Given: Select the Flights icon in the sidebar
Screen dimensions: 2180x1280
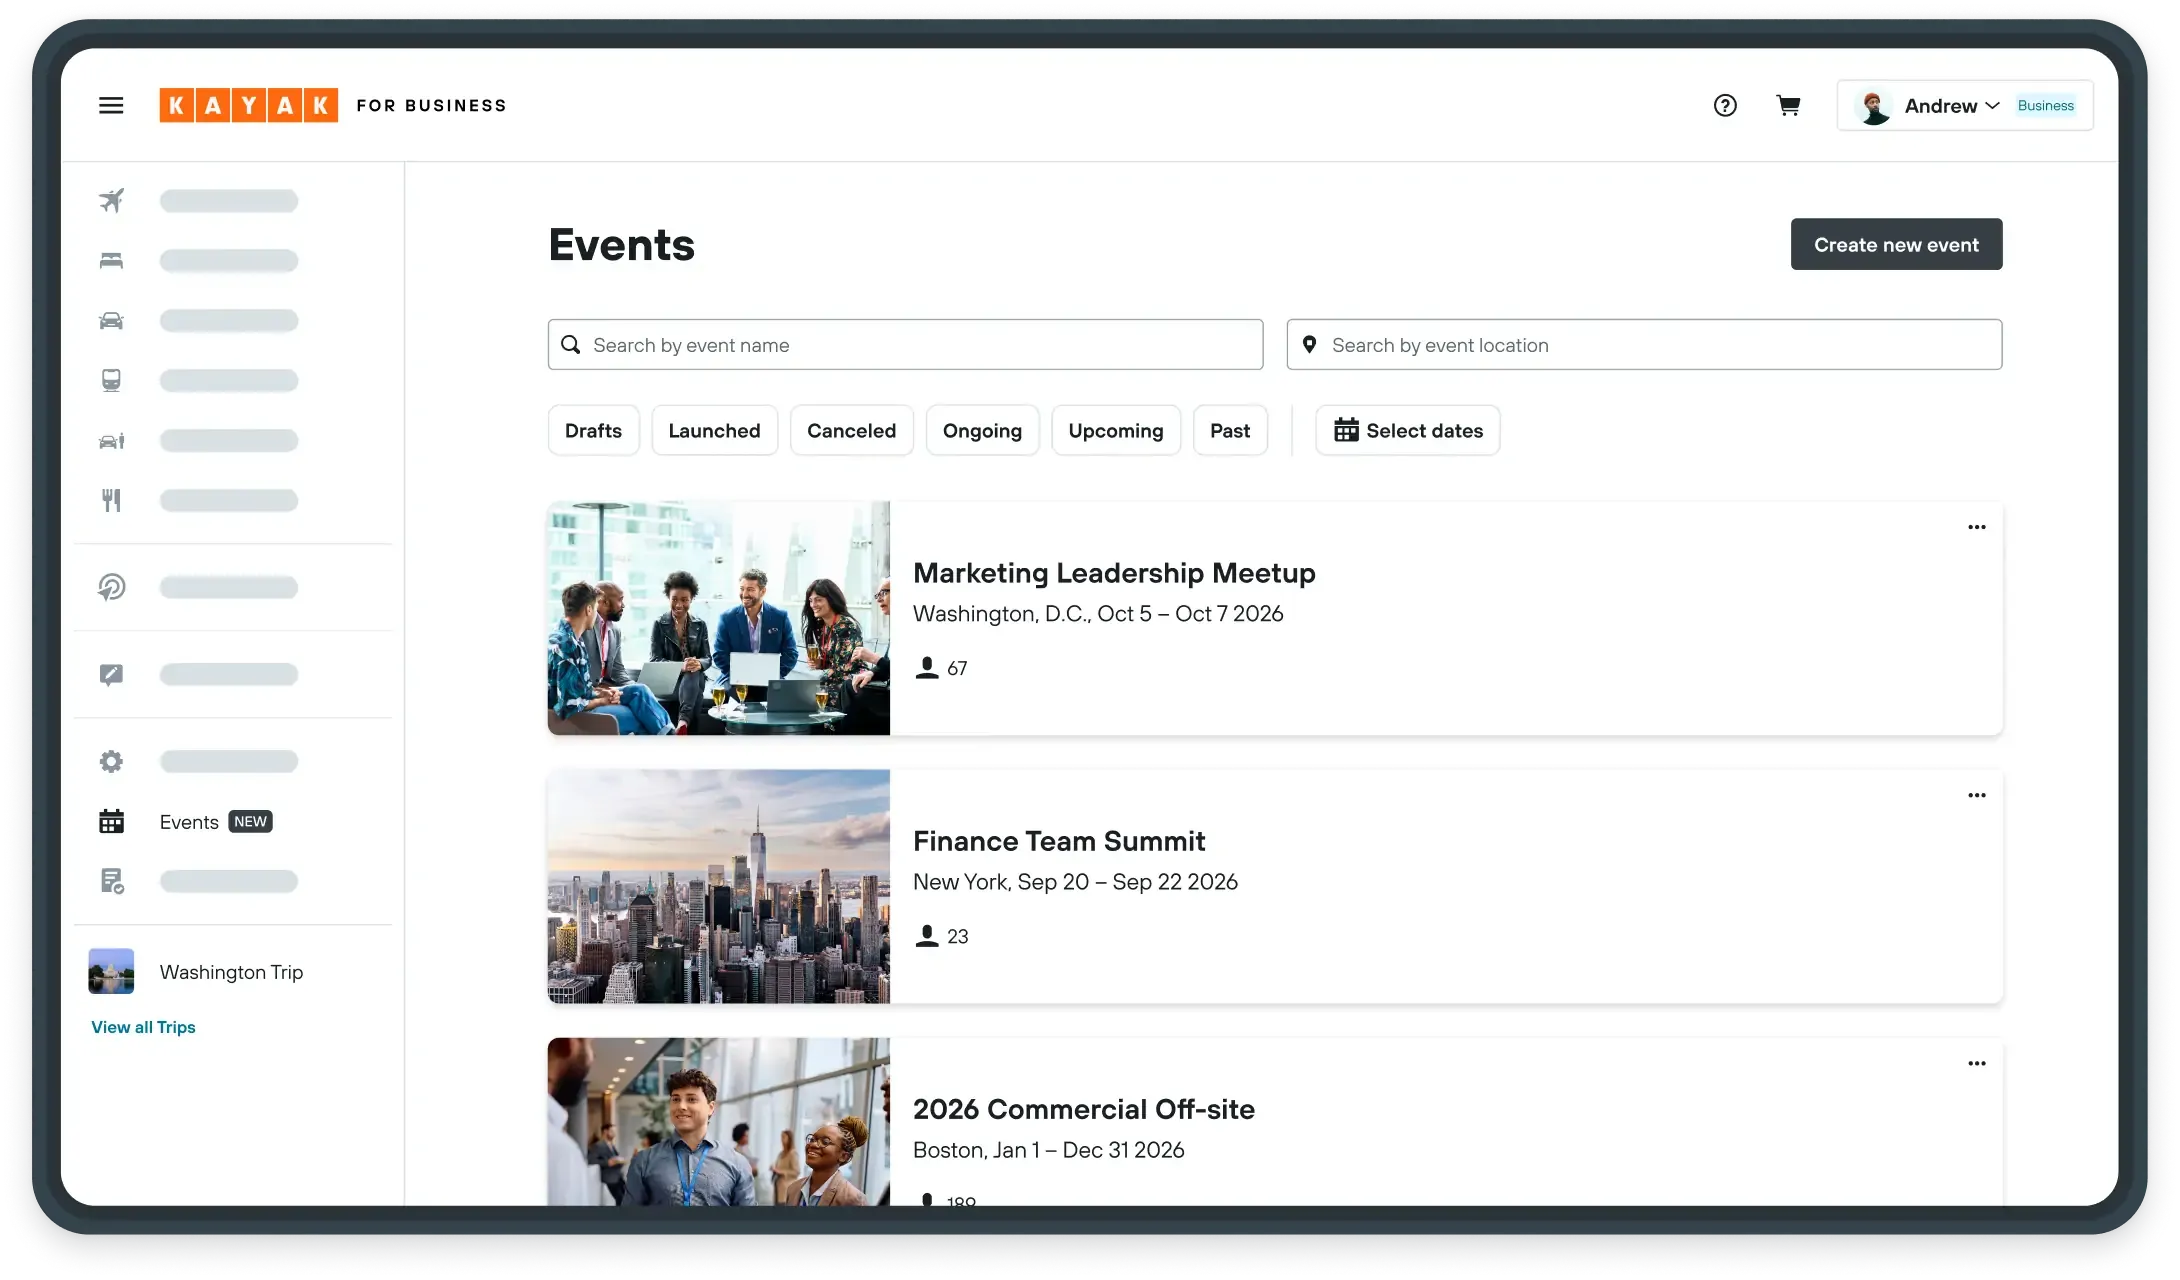Looking at the screenshot, I should [x=112, y=200].
